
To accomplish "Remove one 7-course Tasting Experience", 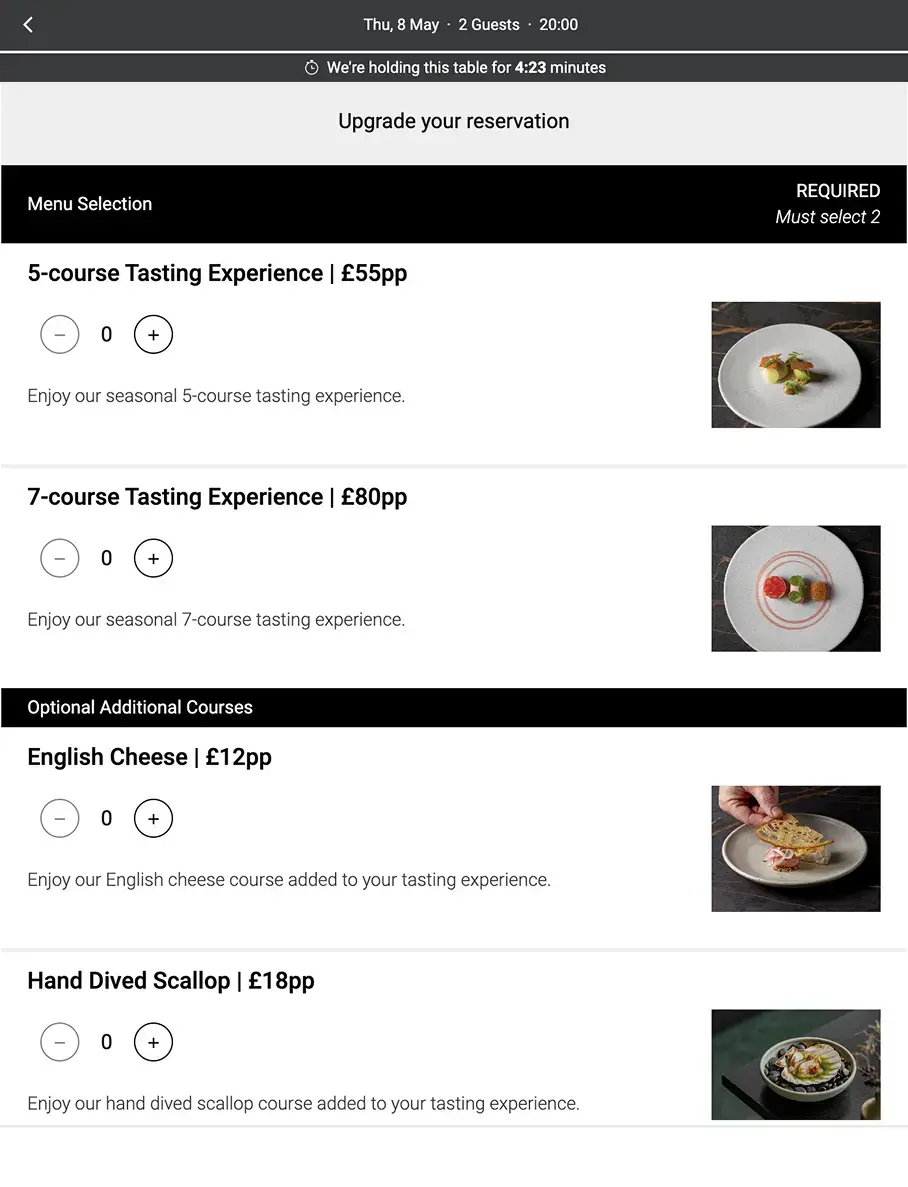I will pos(60,559).
